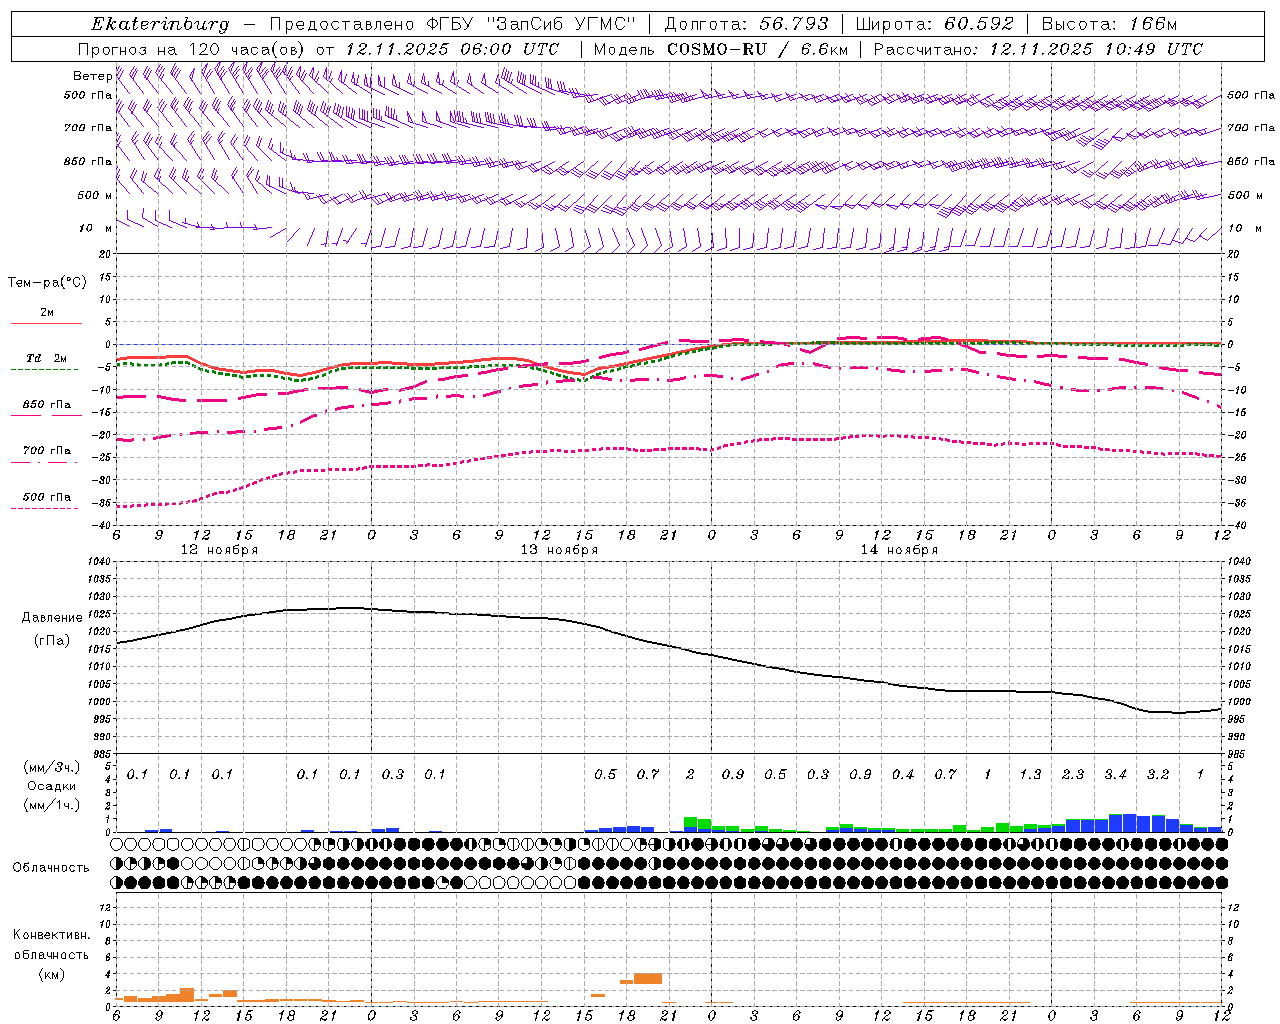Click the "3.4" precipitation amount
The width and height of the screenshot is (1280, 1024).
pyautogui.click(x=1115, y=774)
